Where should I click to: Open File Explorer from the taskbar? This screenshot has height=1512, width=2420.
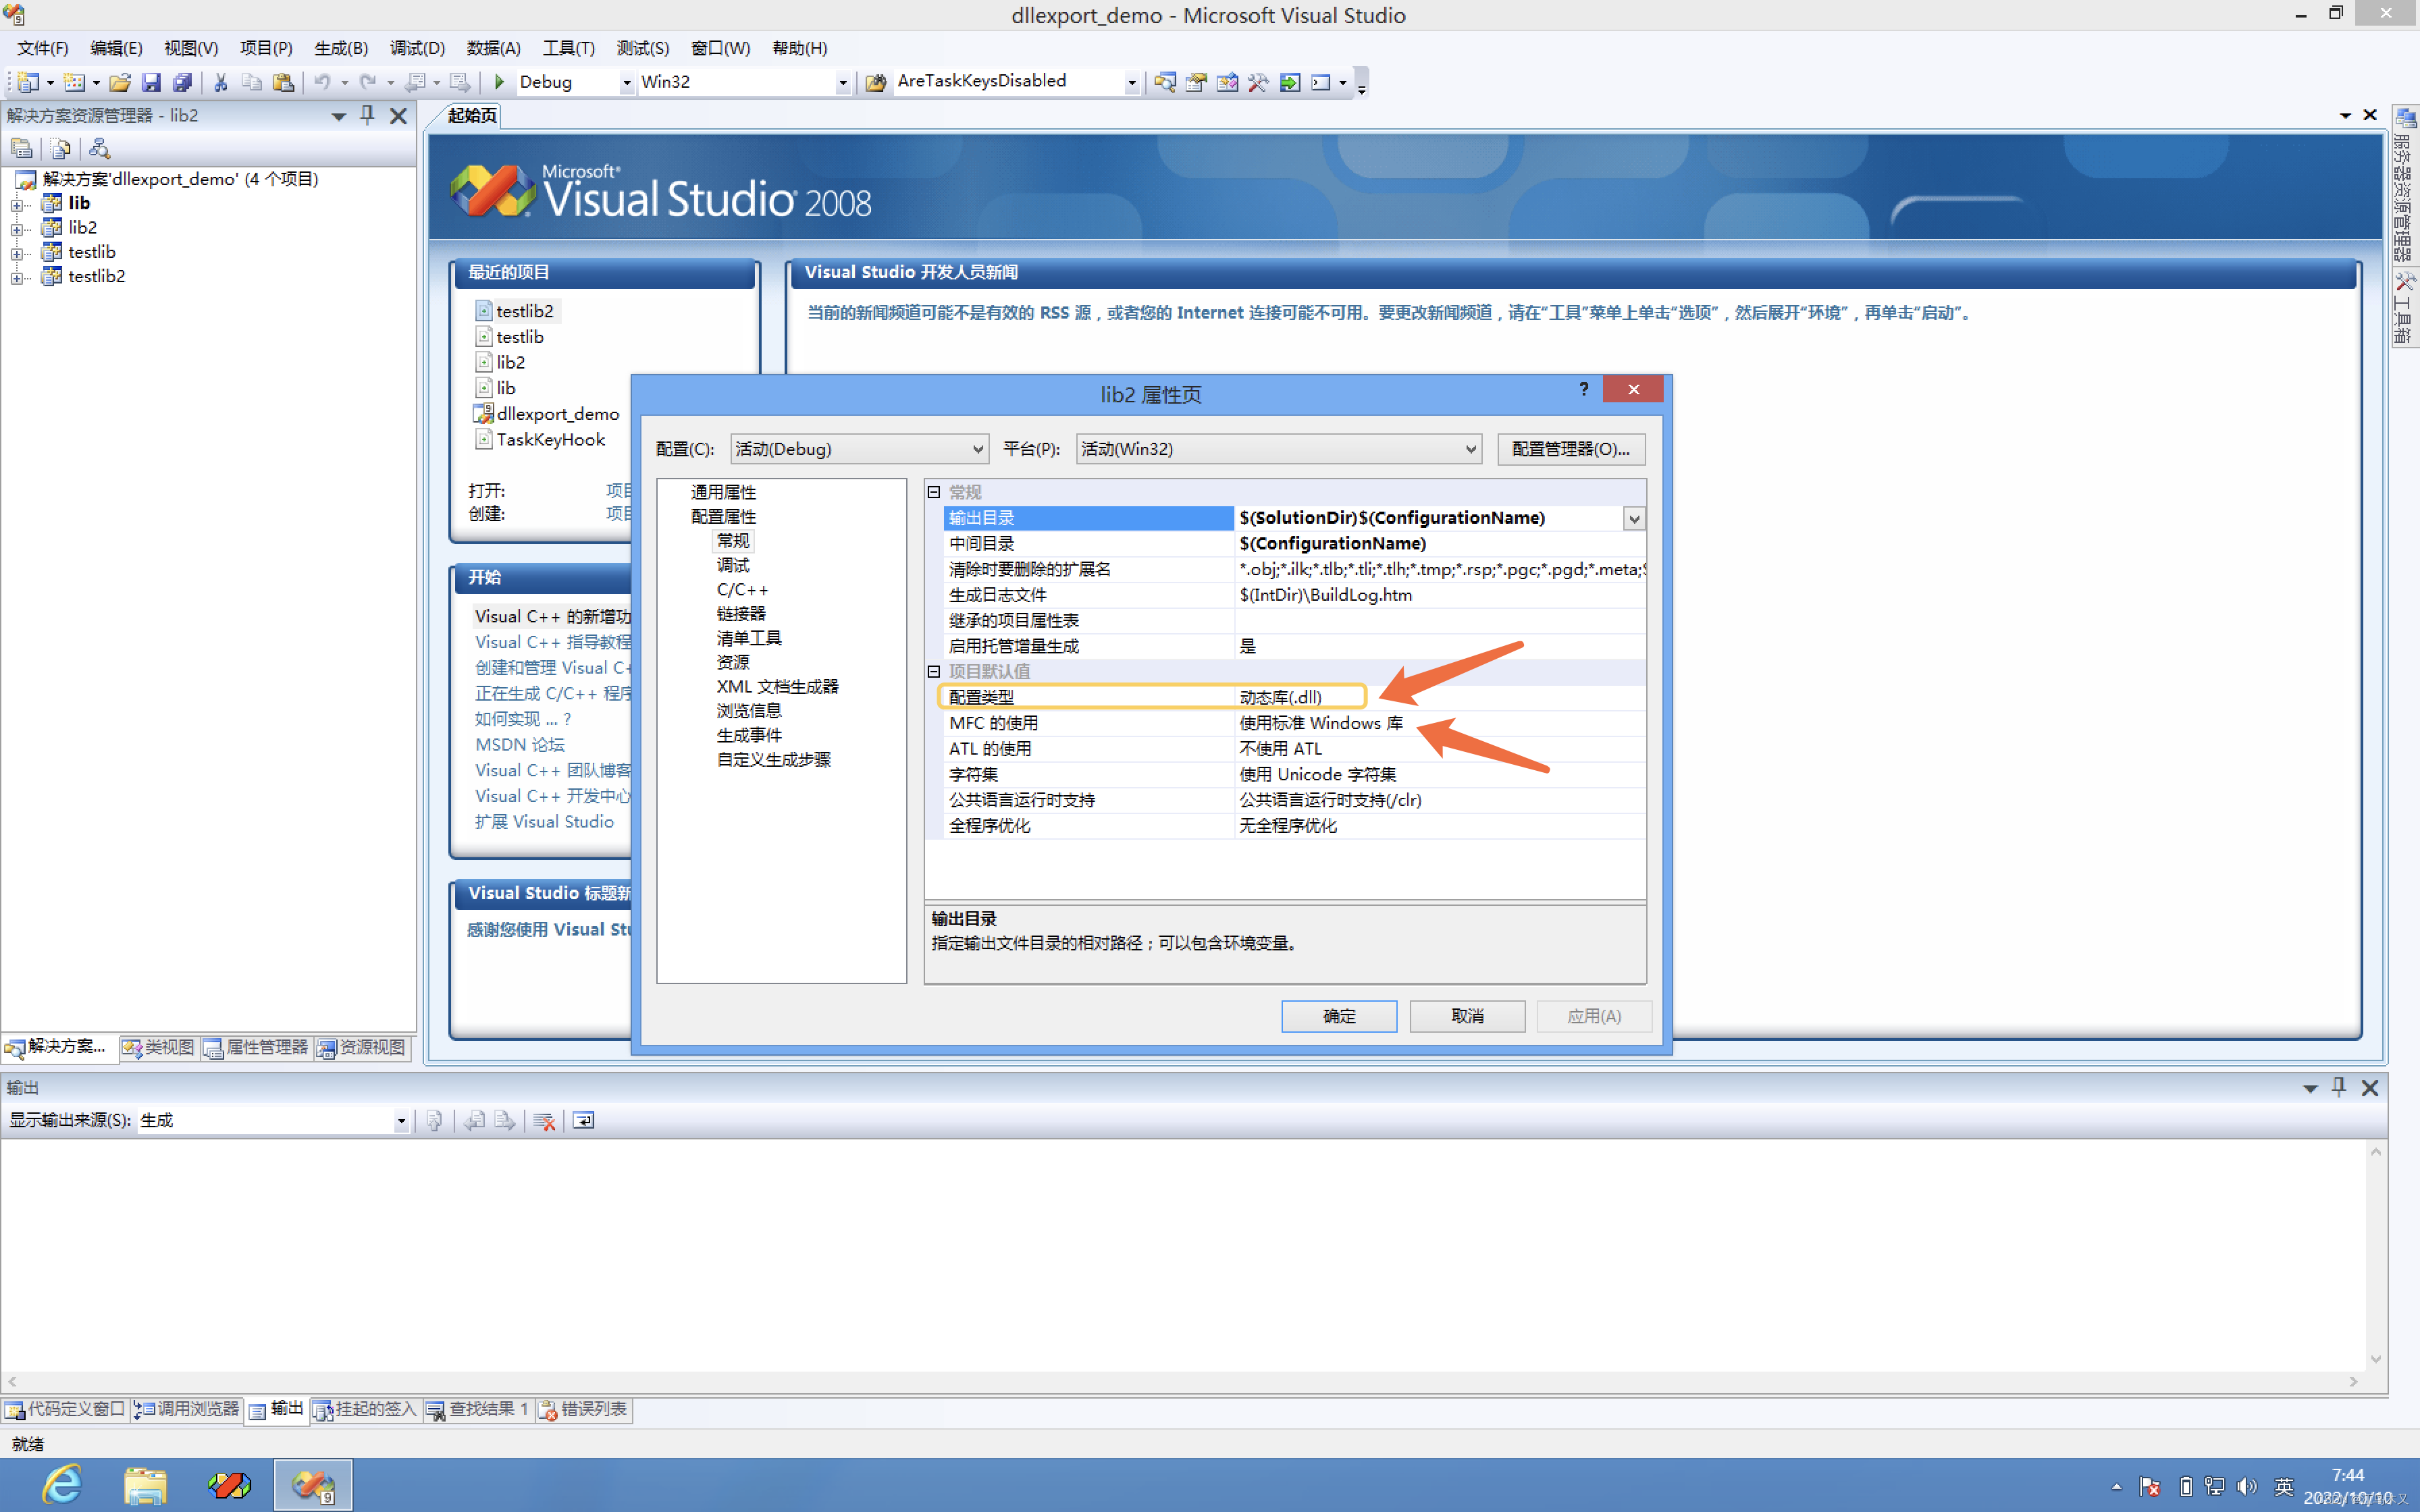[145, 1485]
